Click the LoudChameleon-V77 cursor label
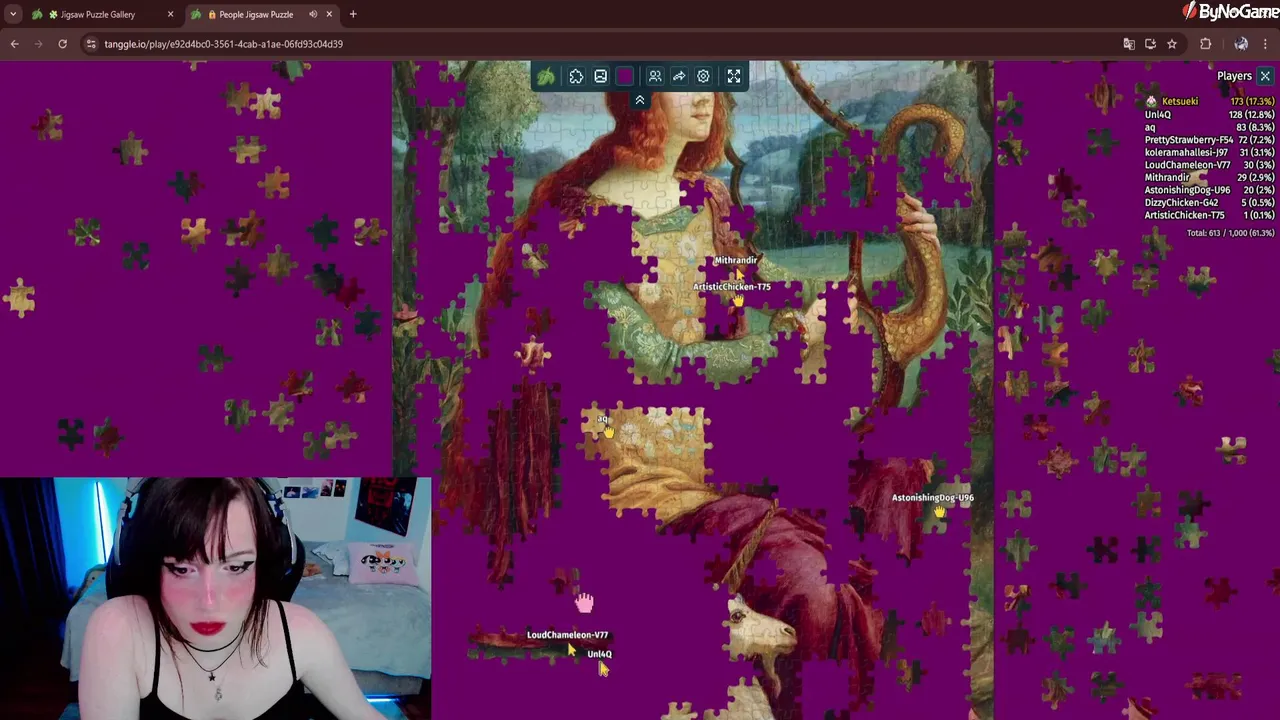The width and height of the screenshot is (1280, 720). 567,635
